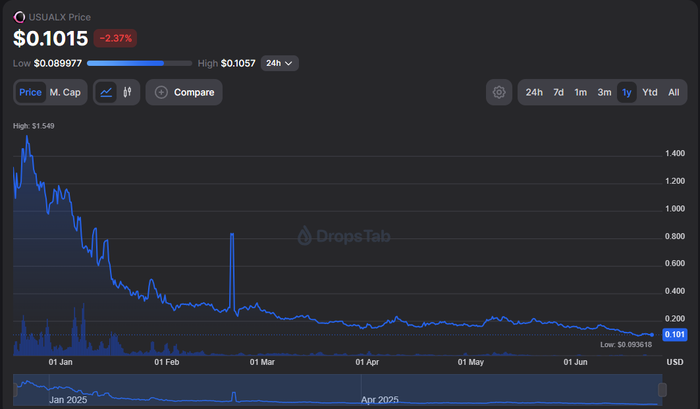The image size is (700, 409).
Task: Click the $0.1057 high value
Action: (238, 63)
